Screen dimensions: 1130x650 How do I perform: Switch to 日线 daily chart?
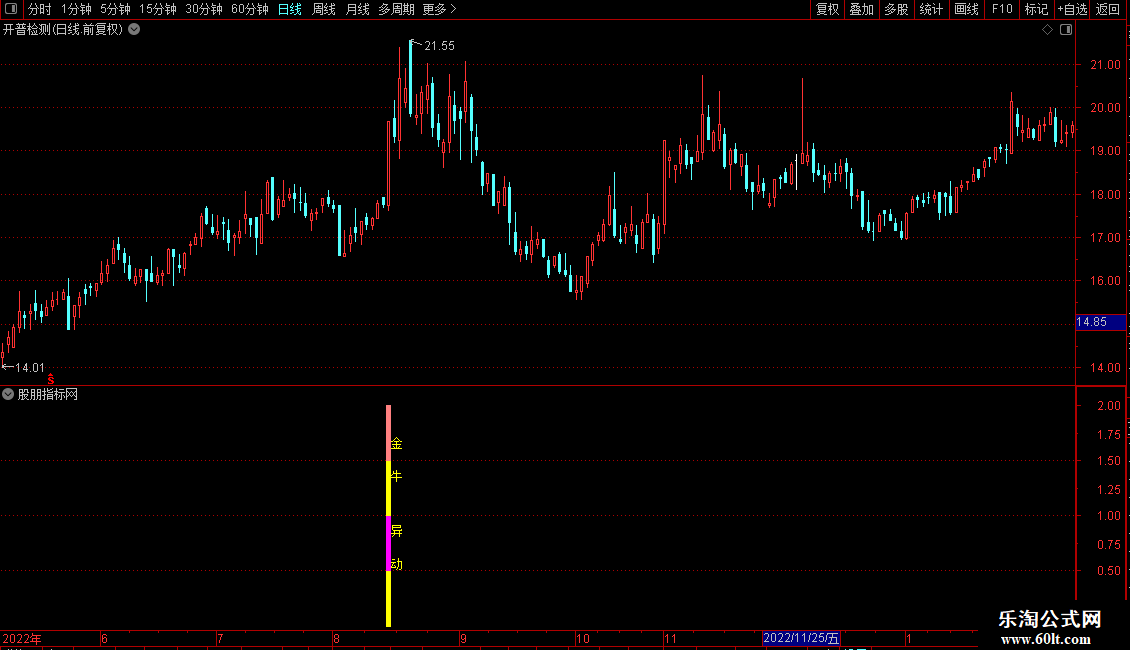click(290, 9)
